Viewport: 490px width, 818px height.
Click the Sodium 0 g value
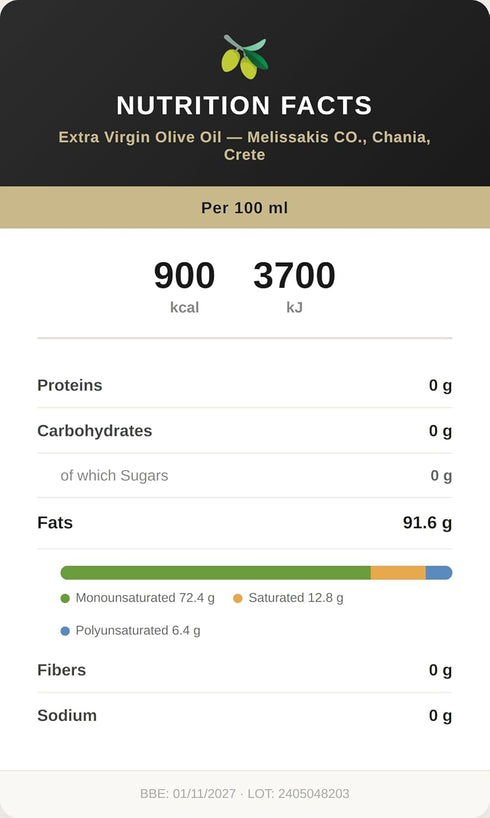[x=440, y=715]
